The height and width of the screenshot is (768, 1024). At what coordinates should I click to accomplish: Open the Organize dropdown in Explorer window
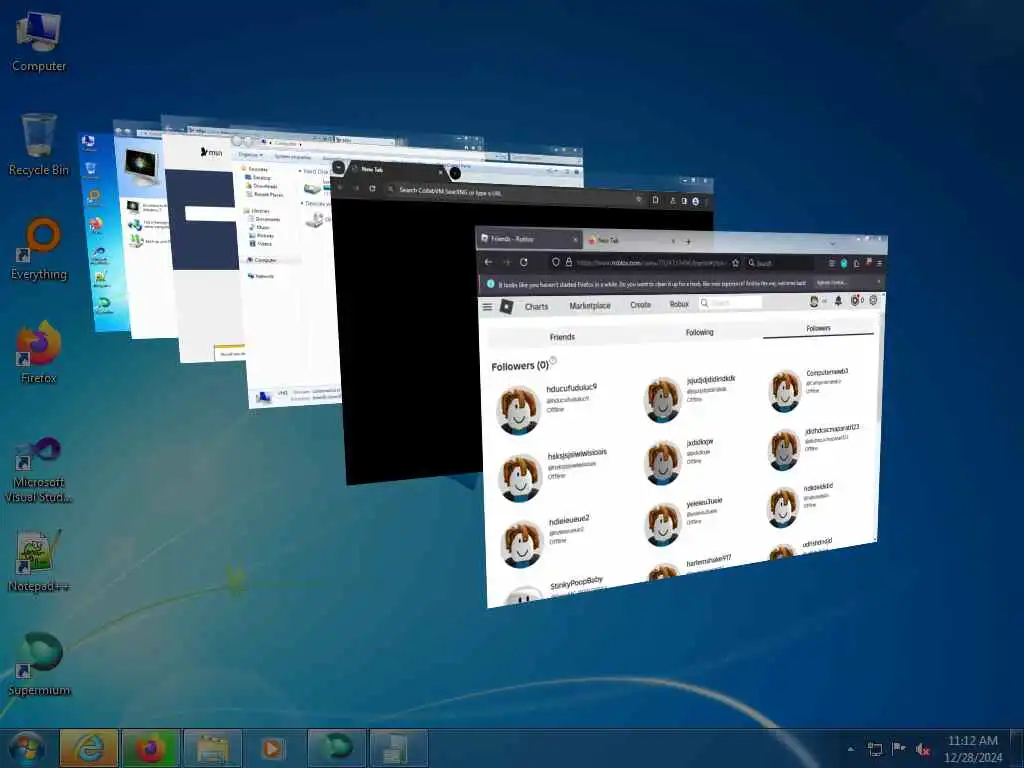click(x=251, y=155)
